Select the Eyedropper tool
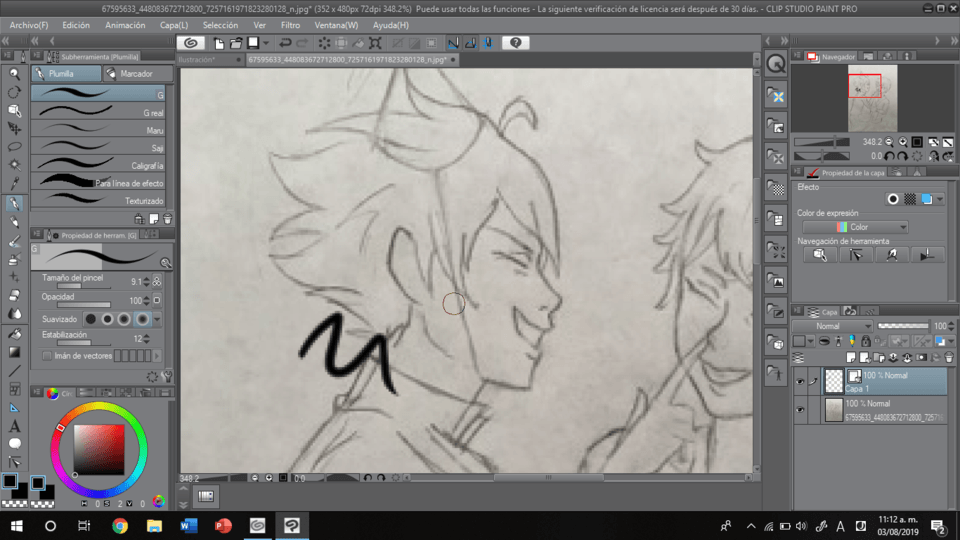Screen dimensions: 960x540 click(x=15, y=183)
